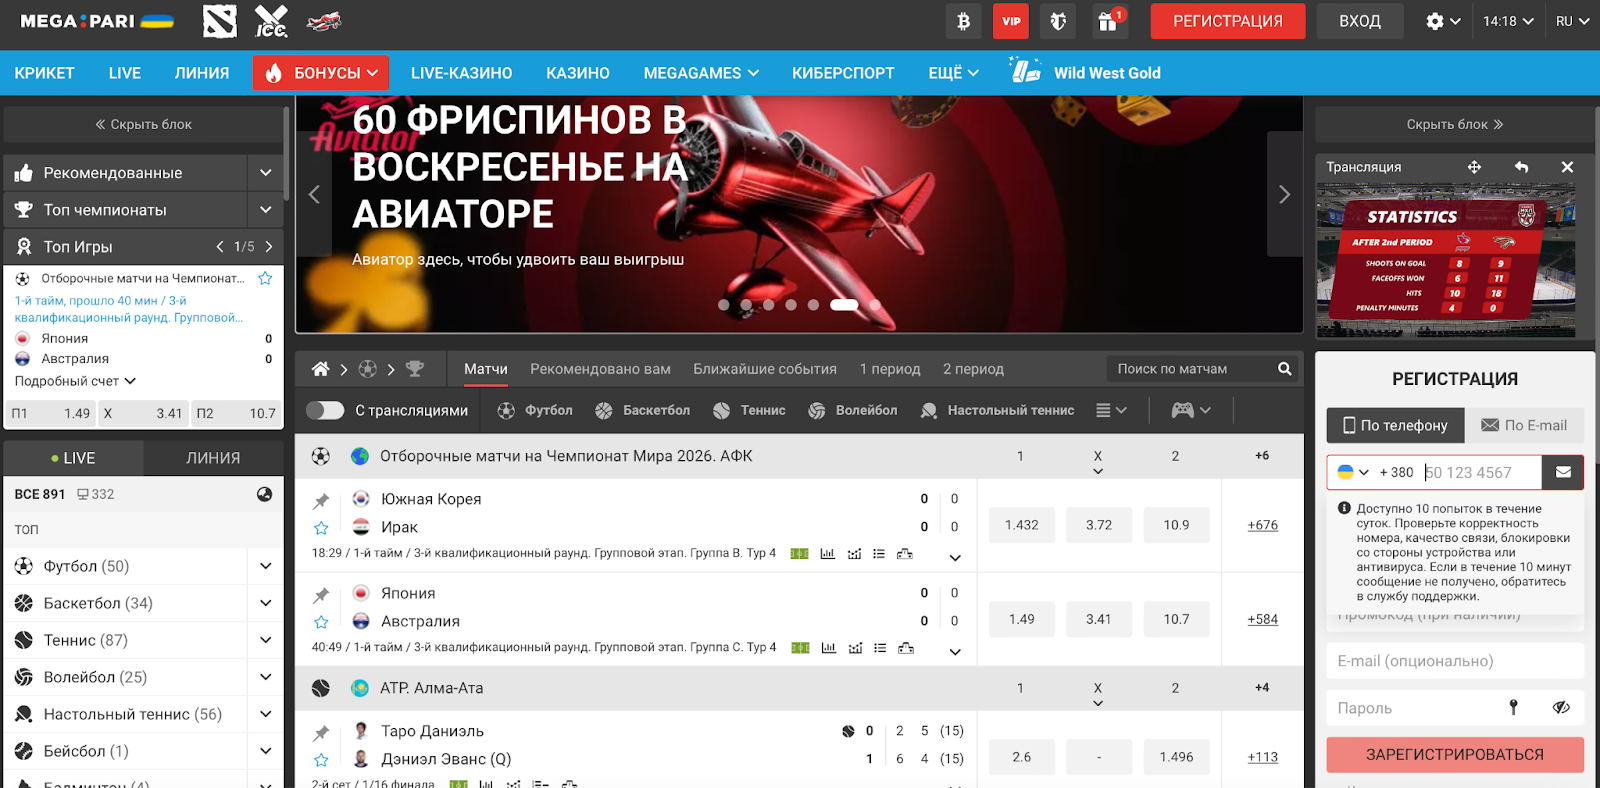Switch to Ближайшие события tab
This screenshot has height=788, width=1600.
pyautogui.click(x=765, y=369)
